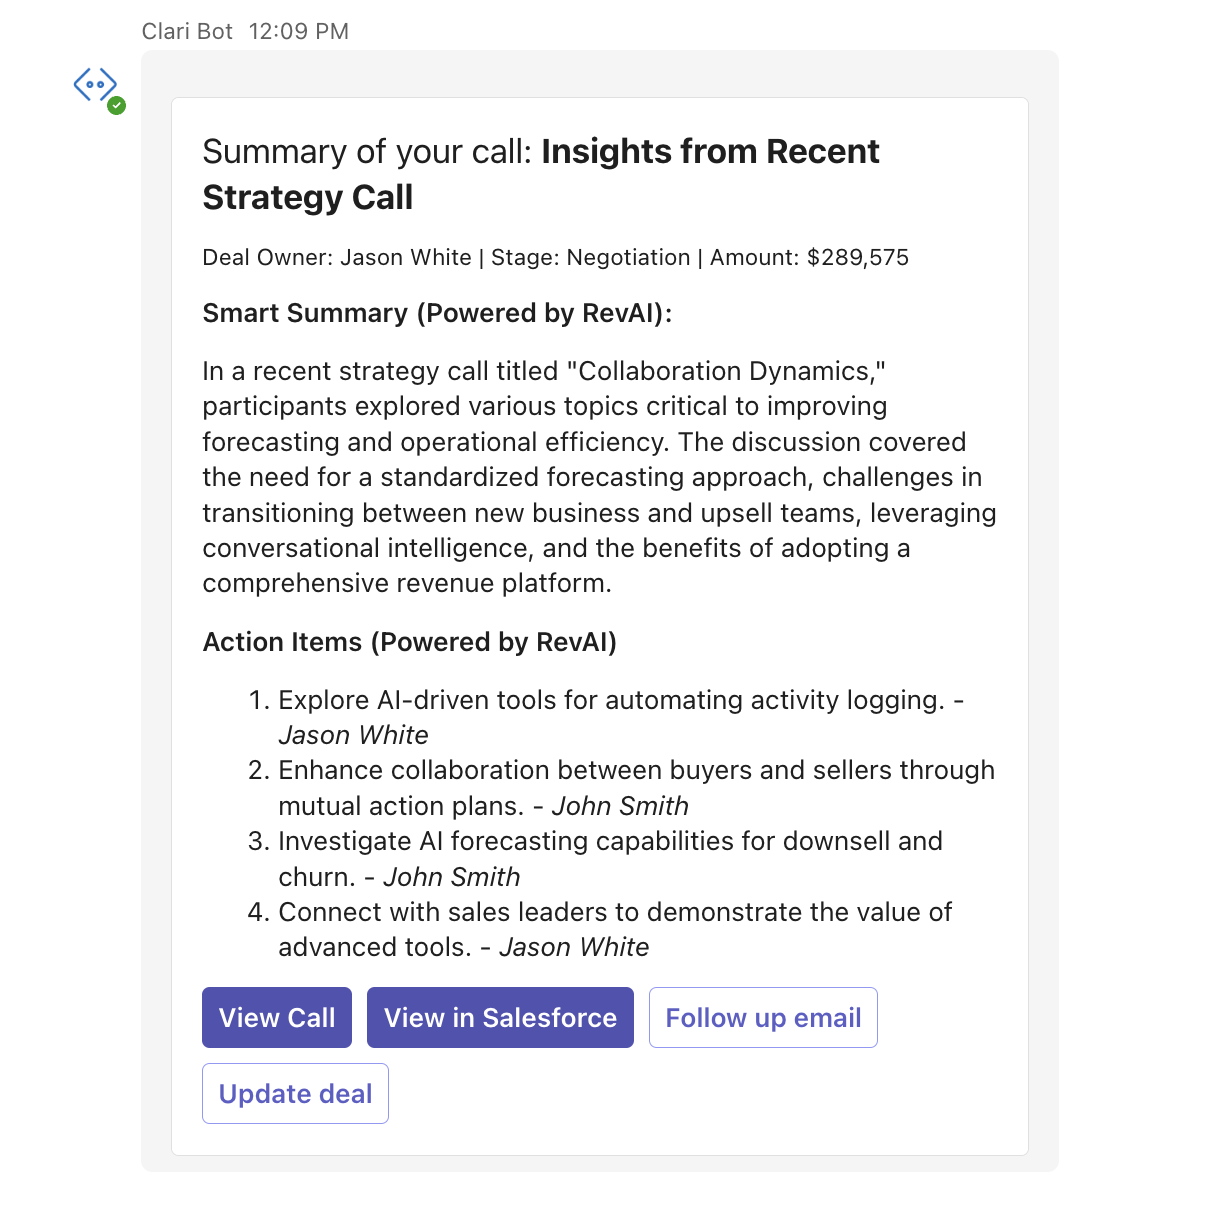Viewport: 1230px width, 1212px height.
Task: Click the Clari Bot avatar icon
Action: pos(95,86)
